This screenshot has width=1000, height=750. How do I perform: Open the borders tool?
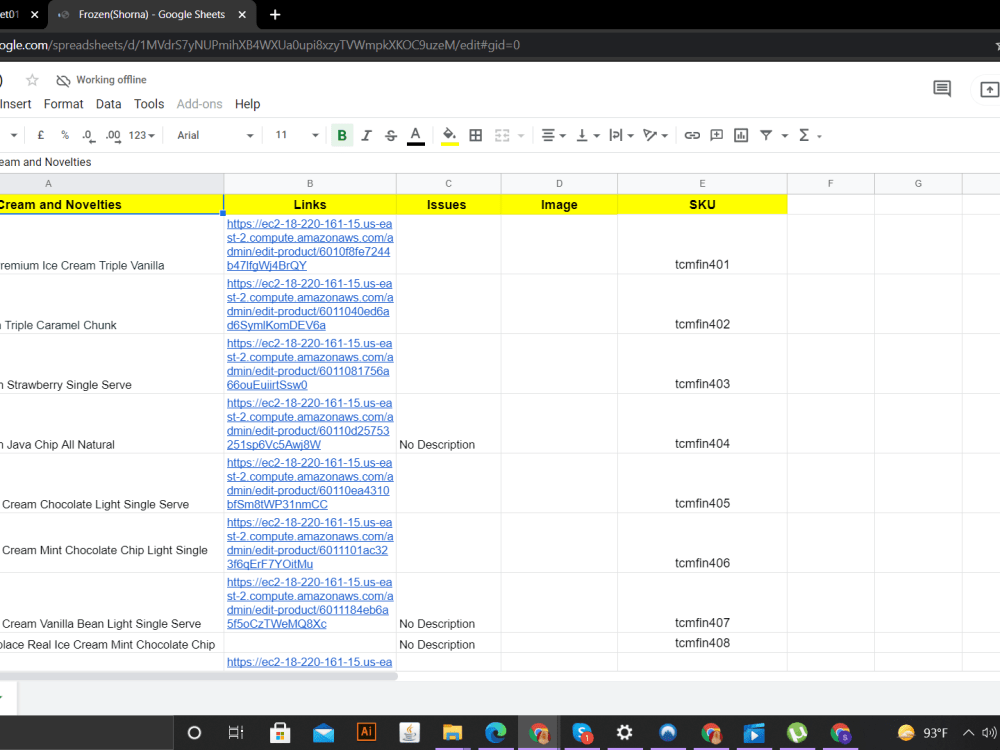pyautogui.click(x=476, y=135)
